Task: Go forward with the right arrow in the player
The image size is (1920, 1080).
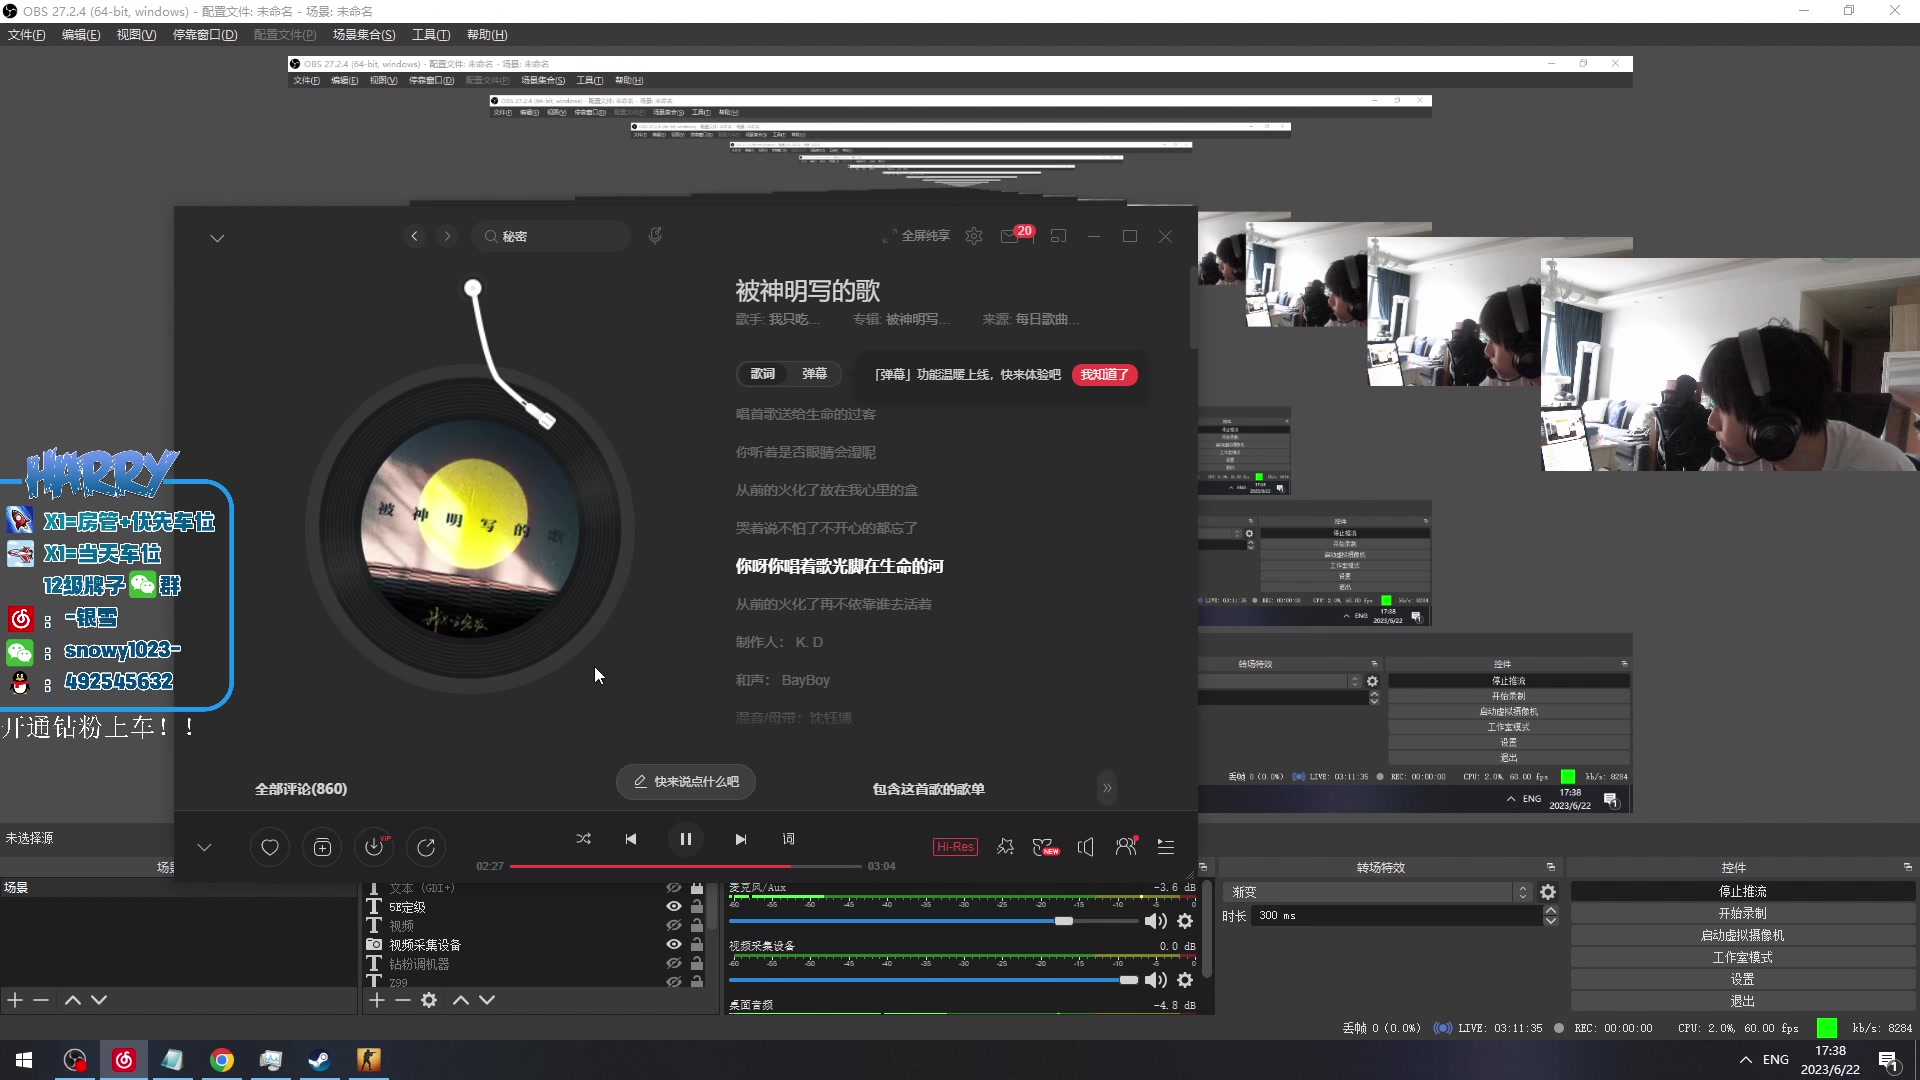Action: (448, 236)
